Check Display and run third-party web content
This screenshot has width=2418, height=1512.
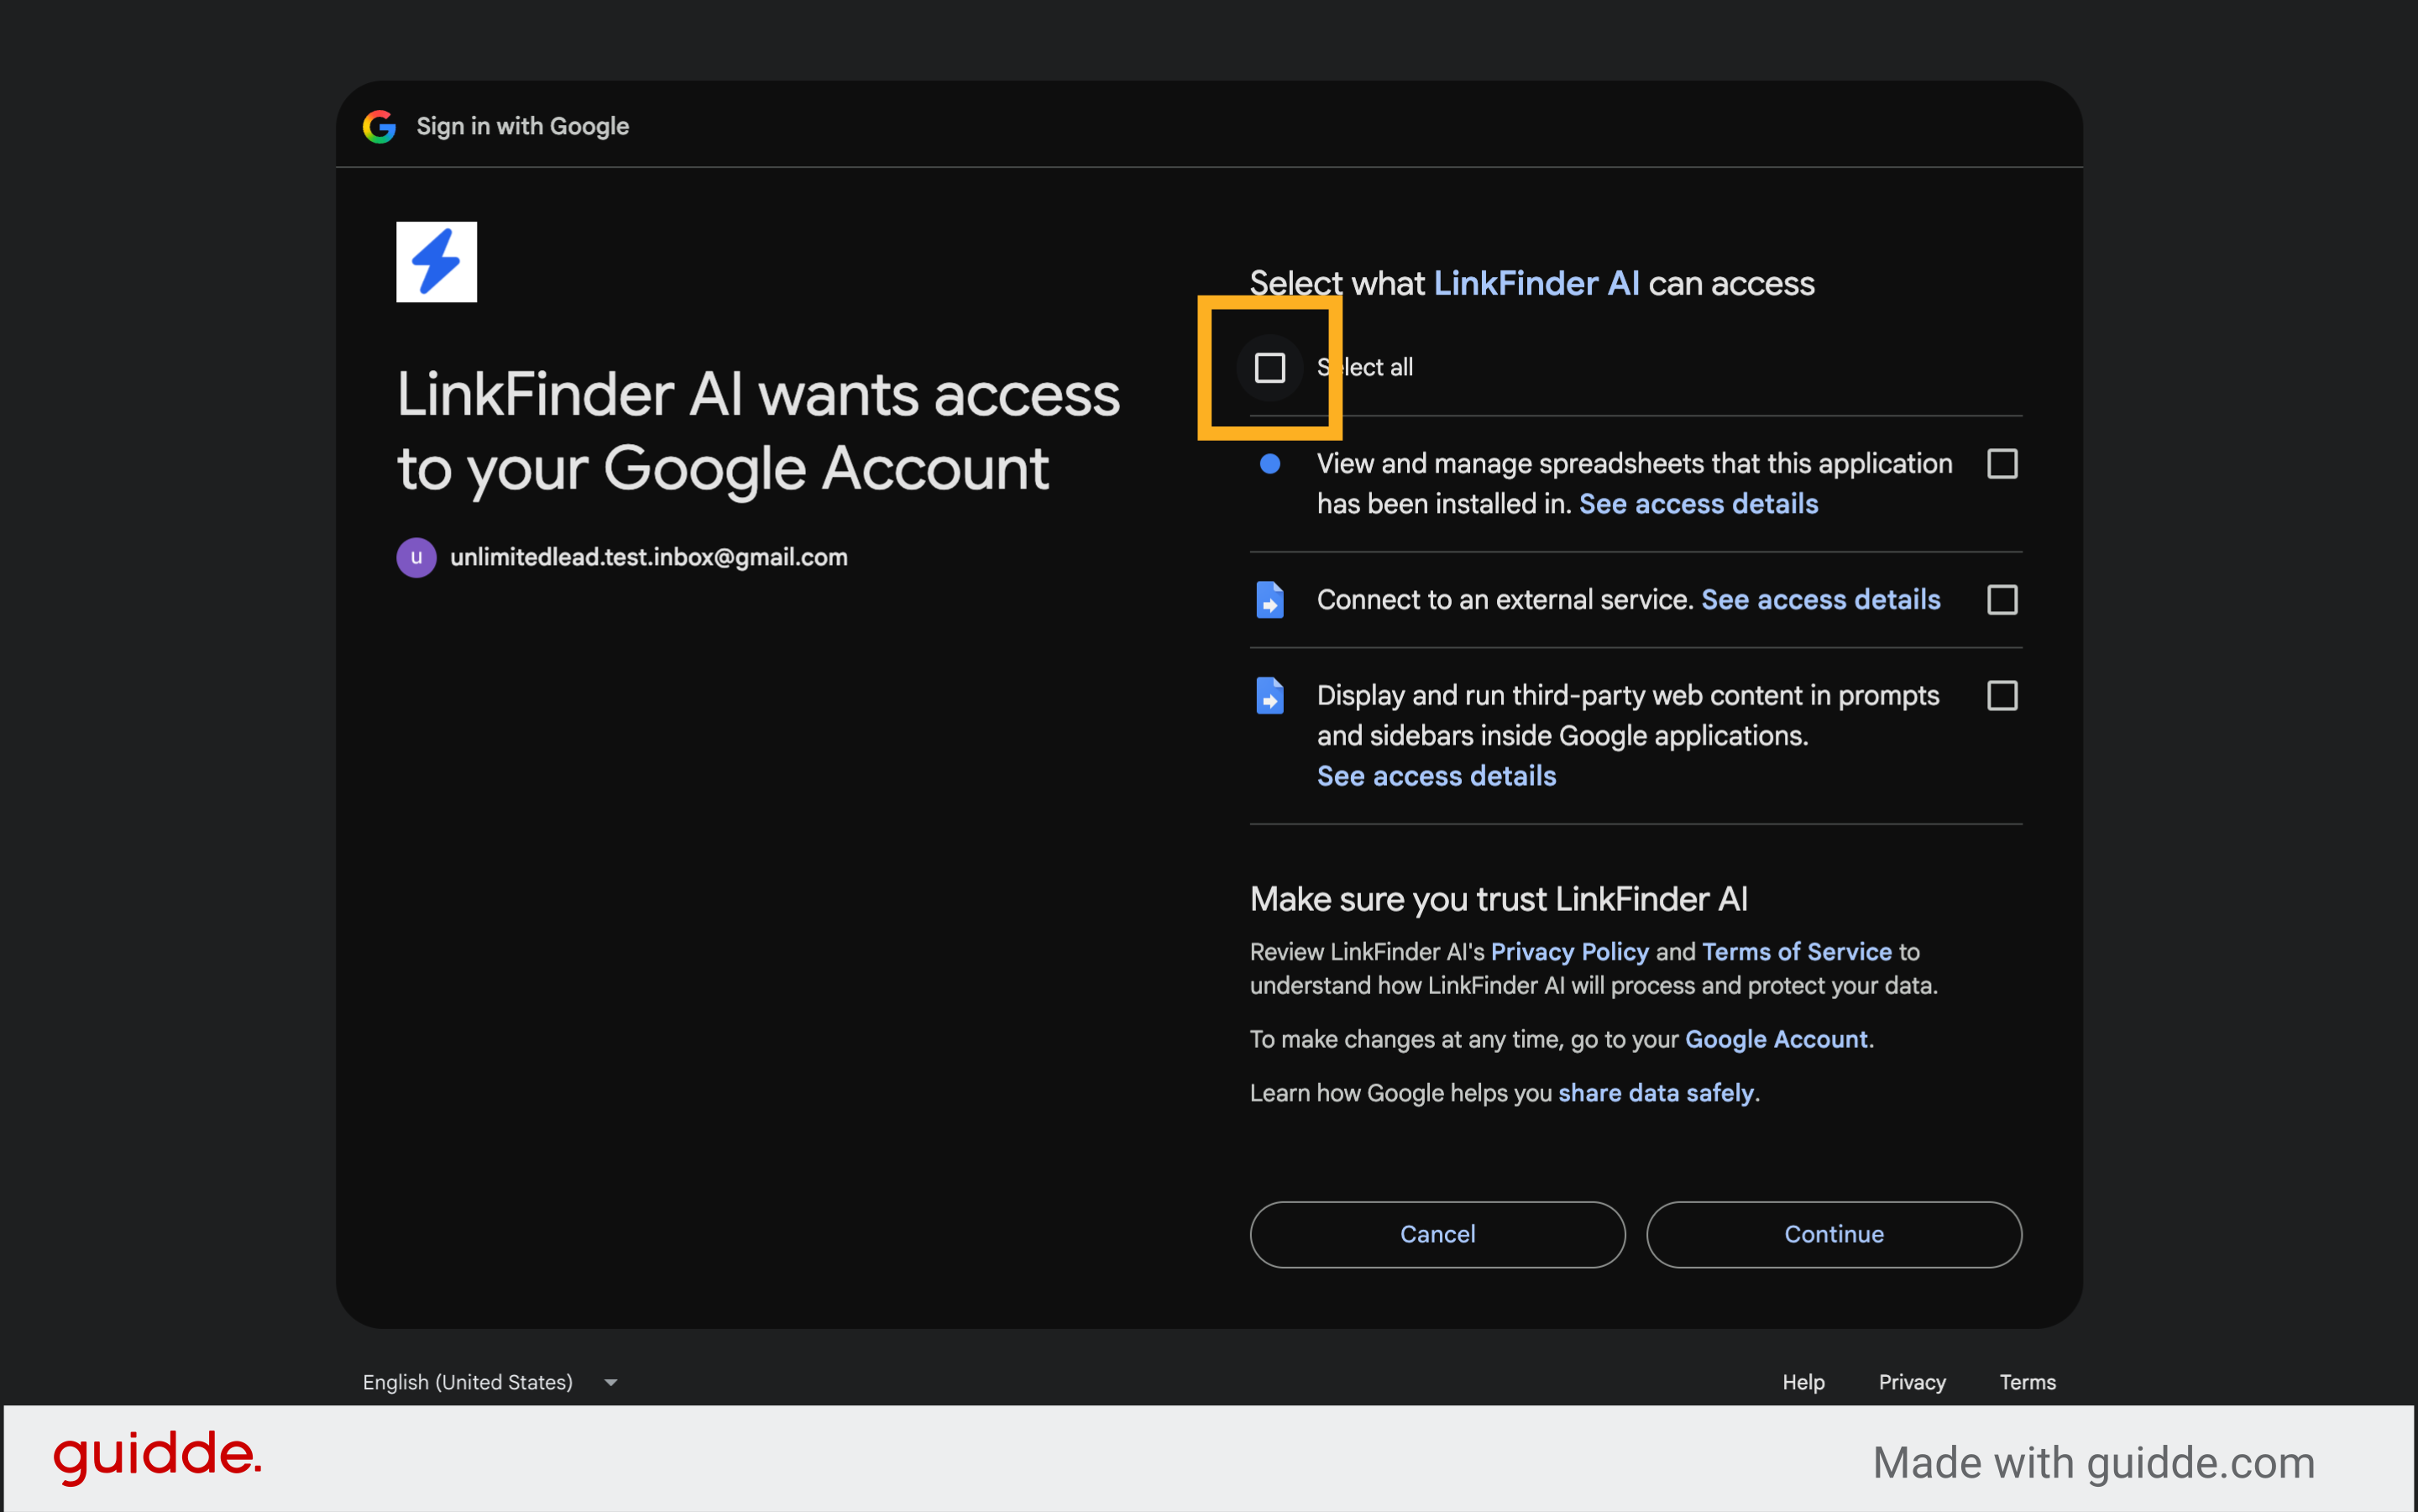click(x=2001, y=695)
